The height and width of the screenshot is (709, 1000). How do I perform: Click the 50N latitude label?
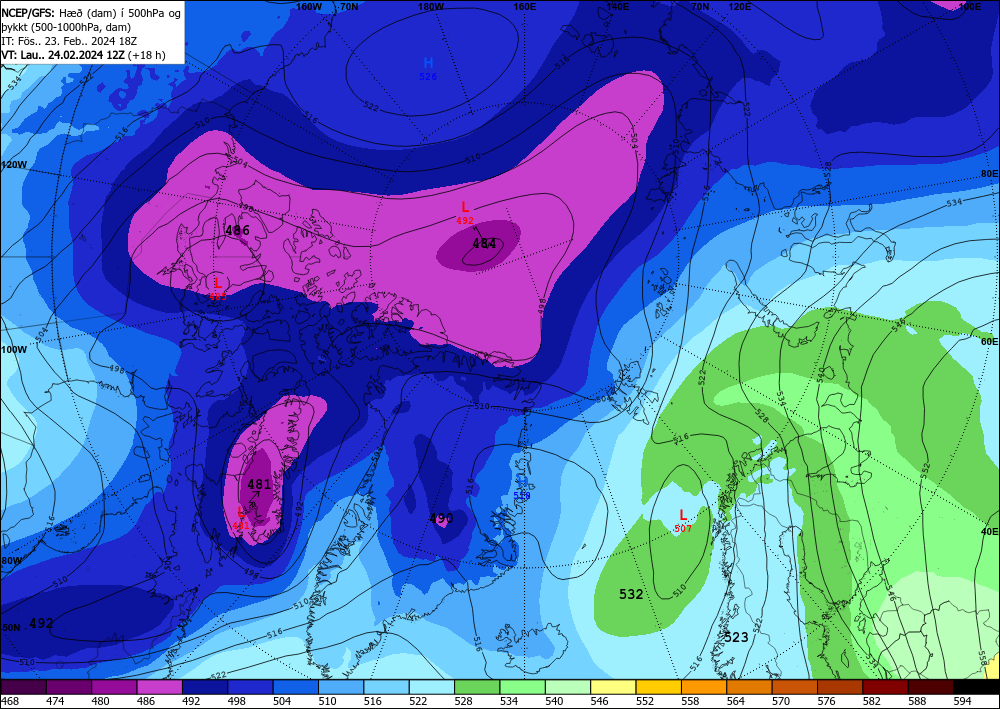coord(11,627)
